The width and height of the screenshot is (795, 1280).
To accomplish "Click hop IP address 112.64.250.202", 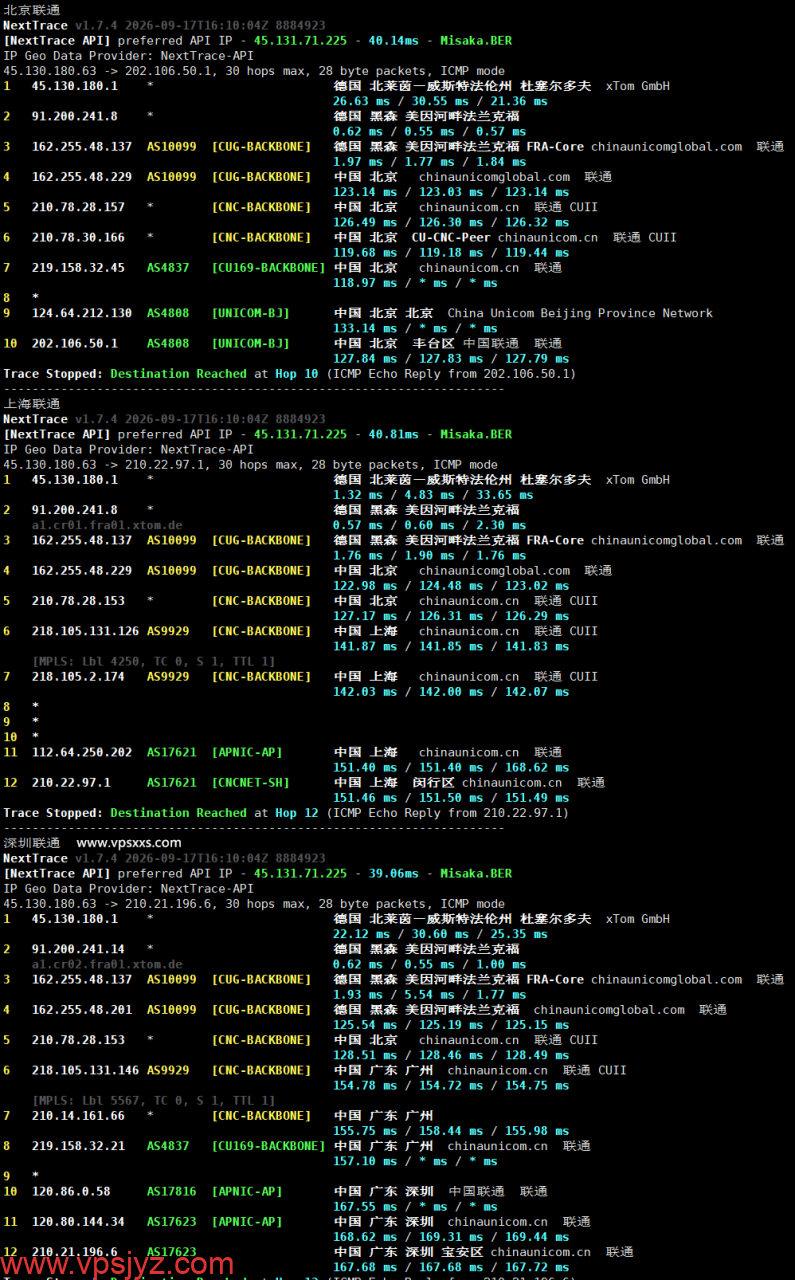I will coord(82,752).
